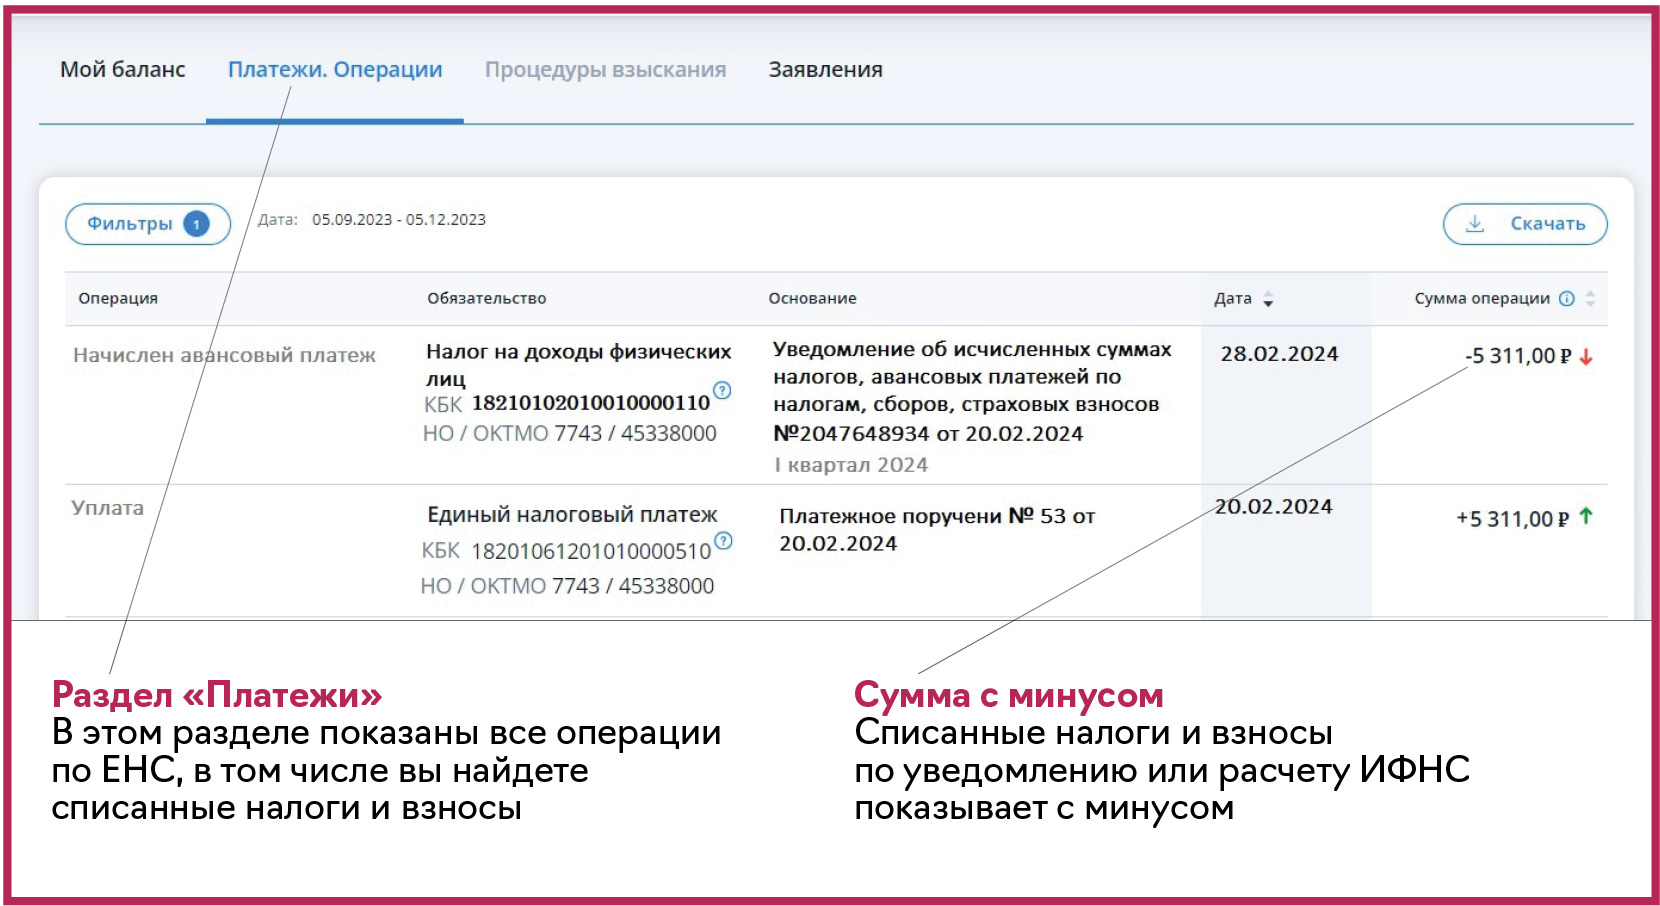The height and width of the screenshot is (906, 1660).
Task: Click red down arrow by -5 311,00 ₽
Action: [x=1586, y=357]
